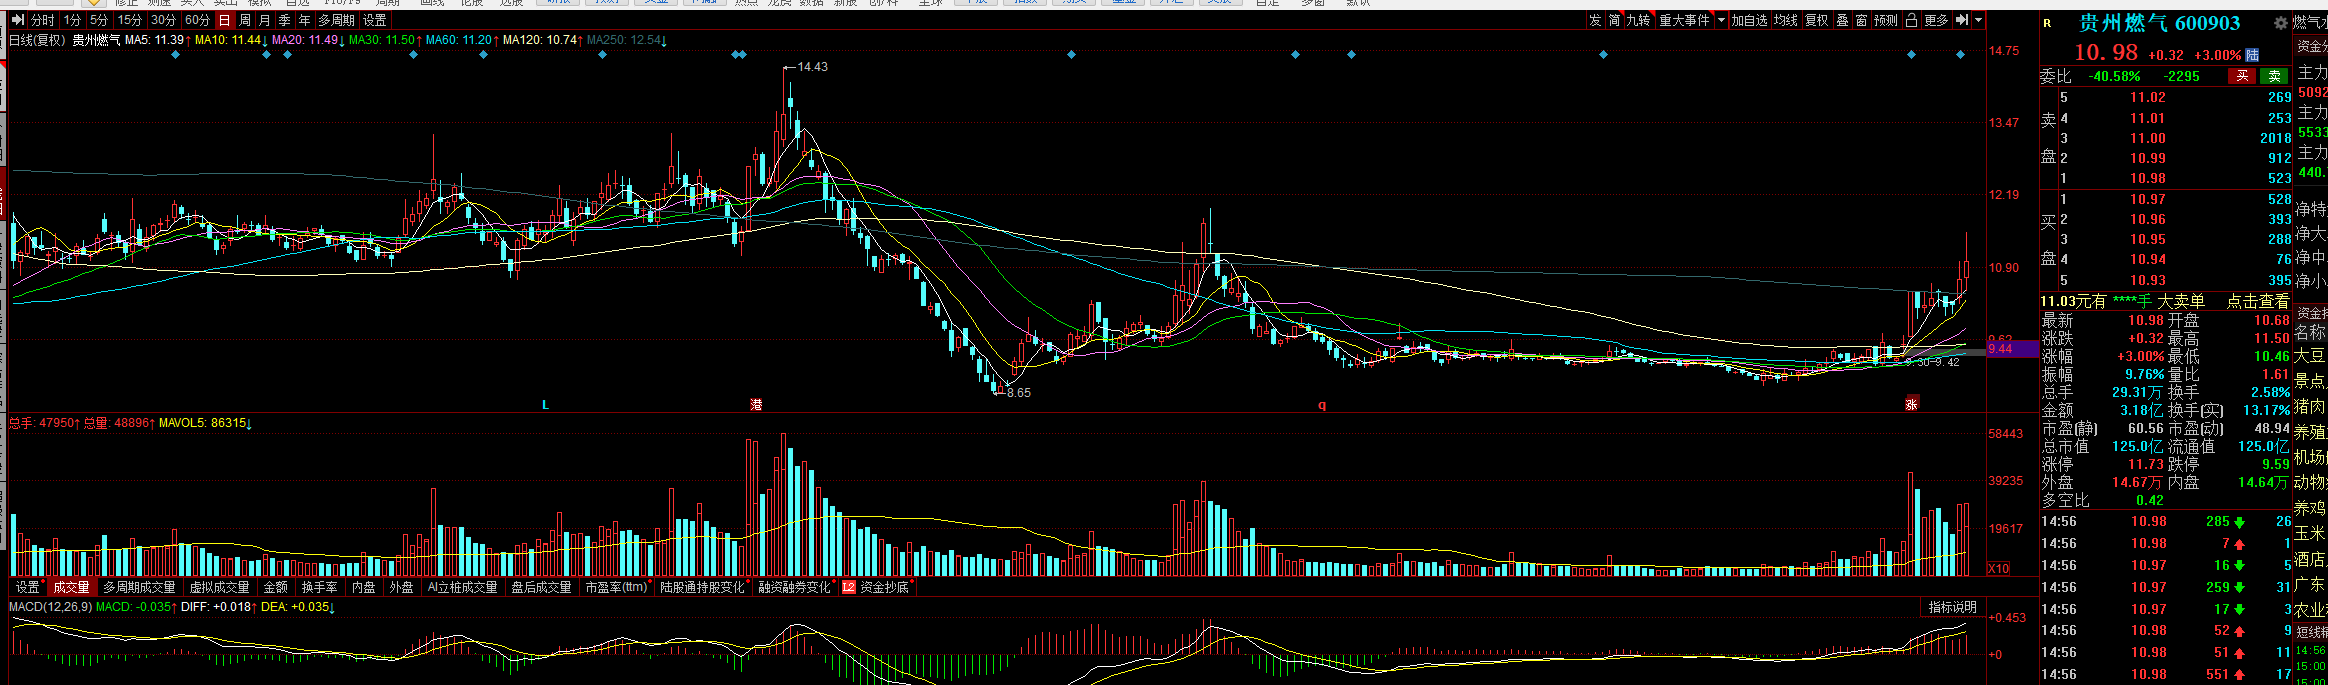
Task: Select the 外盘 indicator tab
Action: 401,587
